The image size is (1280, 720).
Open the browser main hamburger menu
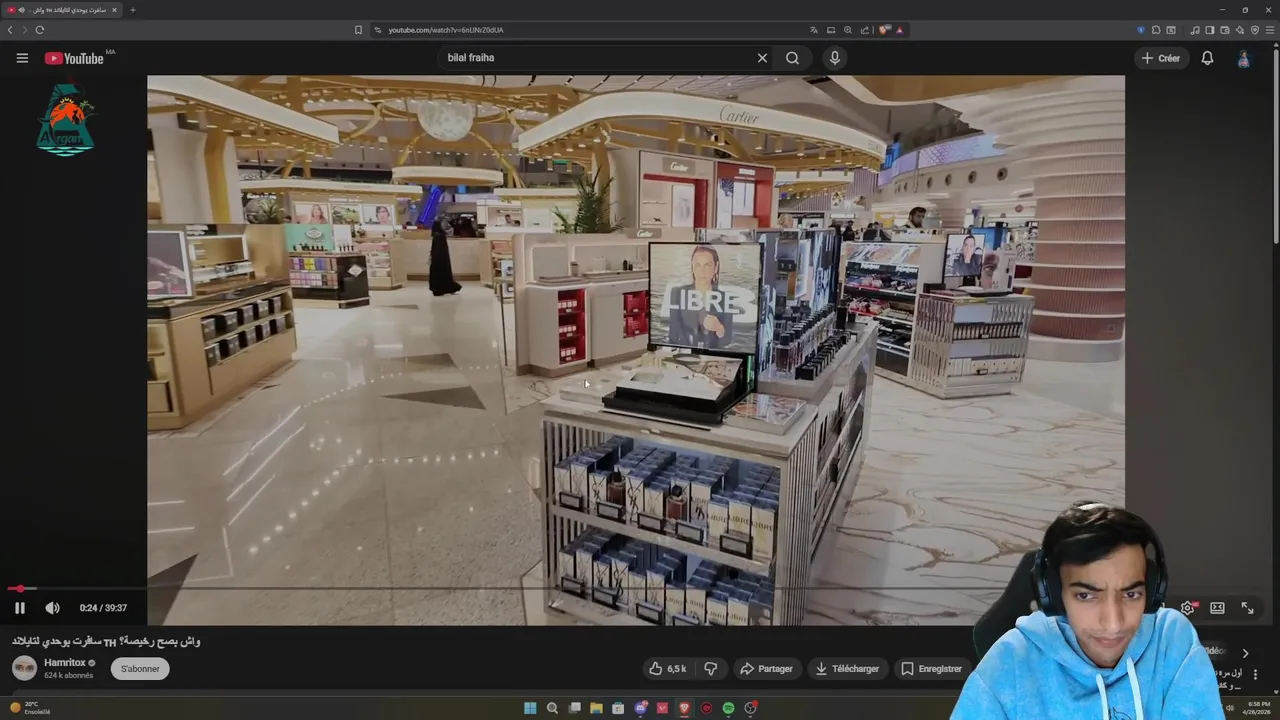1270,30
